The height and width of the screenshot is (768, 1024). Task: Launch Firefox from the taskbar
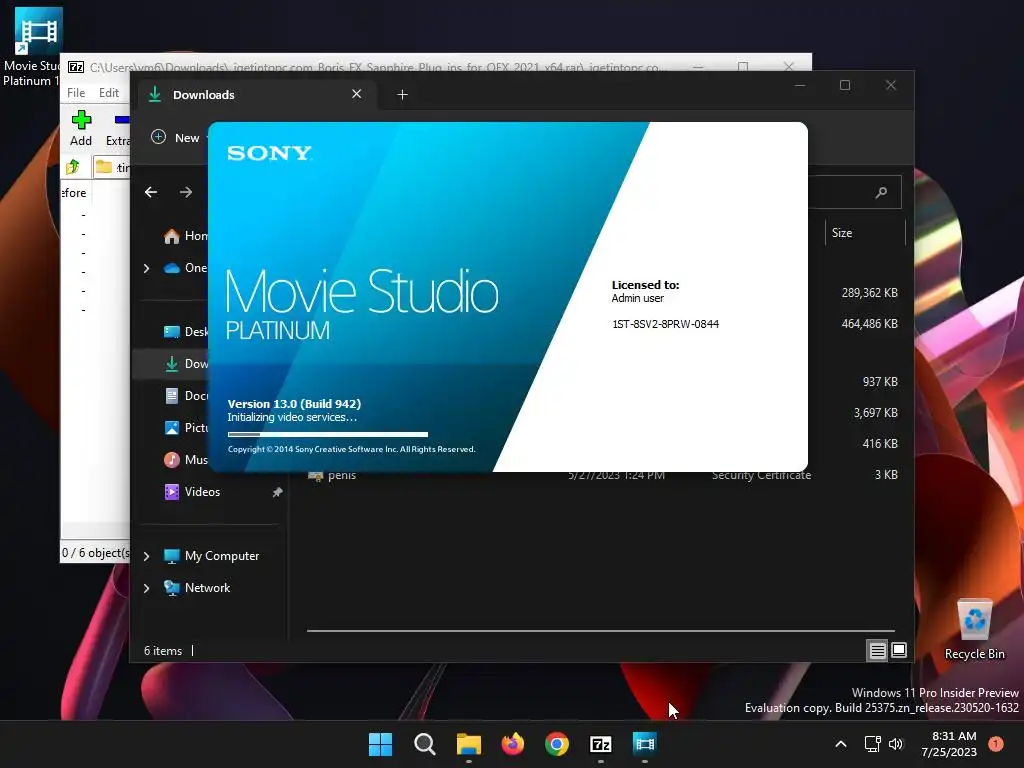click(x=513, y=744)
